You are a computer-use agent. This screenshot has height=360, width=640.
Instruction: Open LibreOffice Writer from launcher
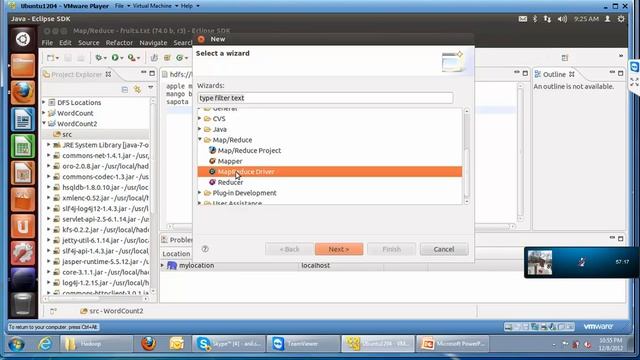pos(23,119)
